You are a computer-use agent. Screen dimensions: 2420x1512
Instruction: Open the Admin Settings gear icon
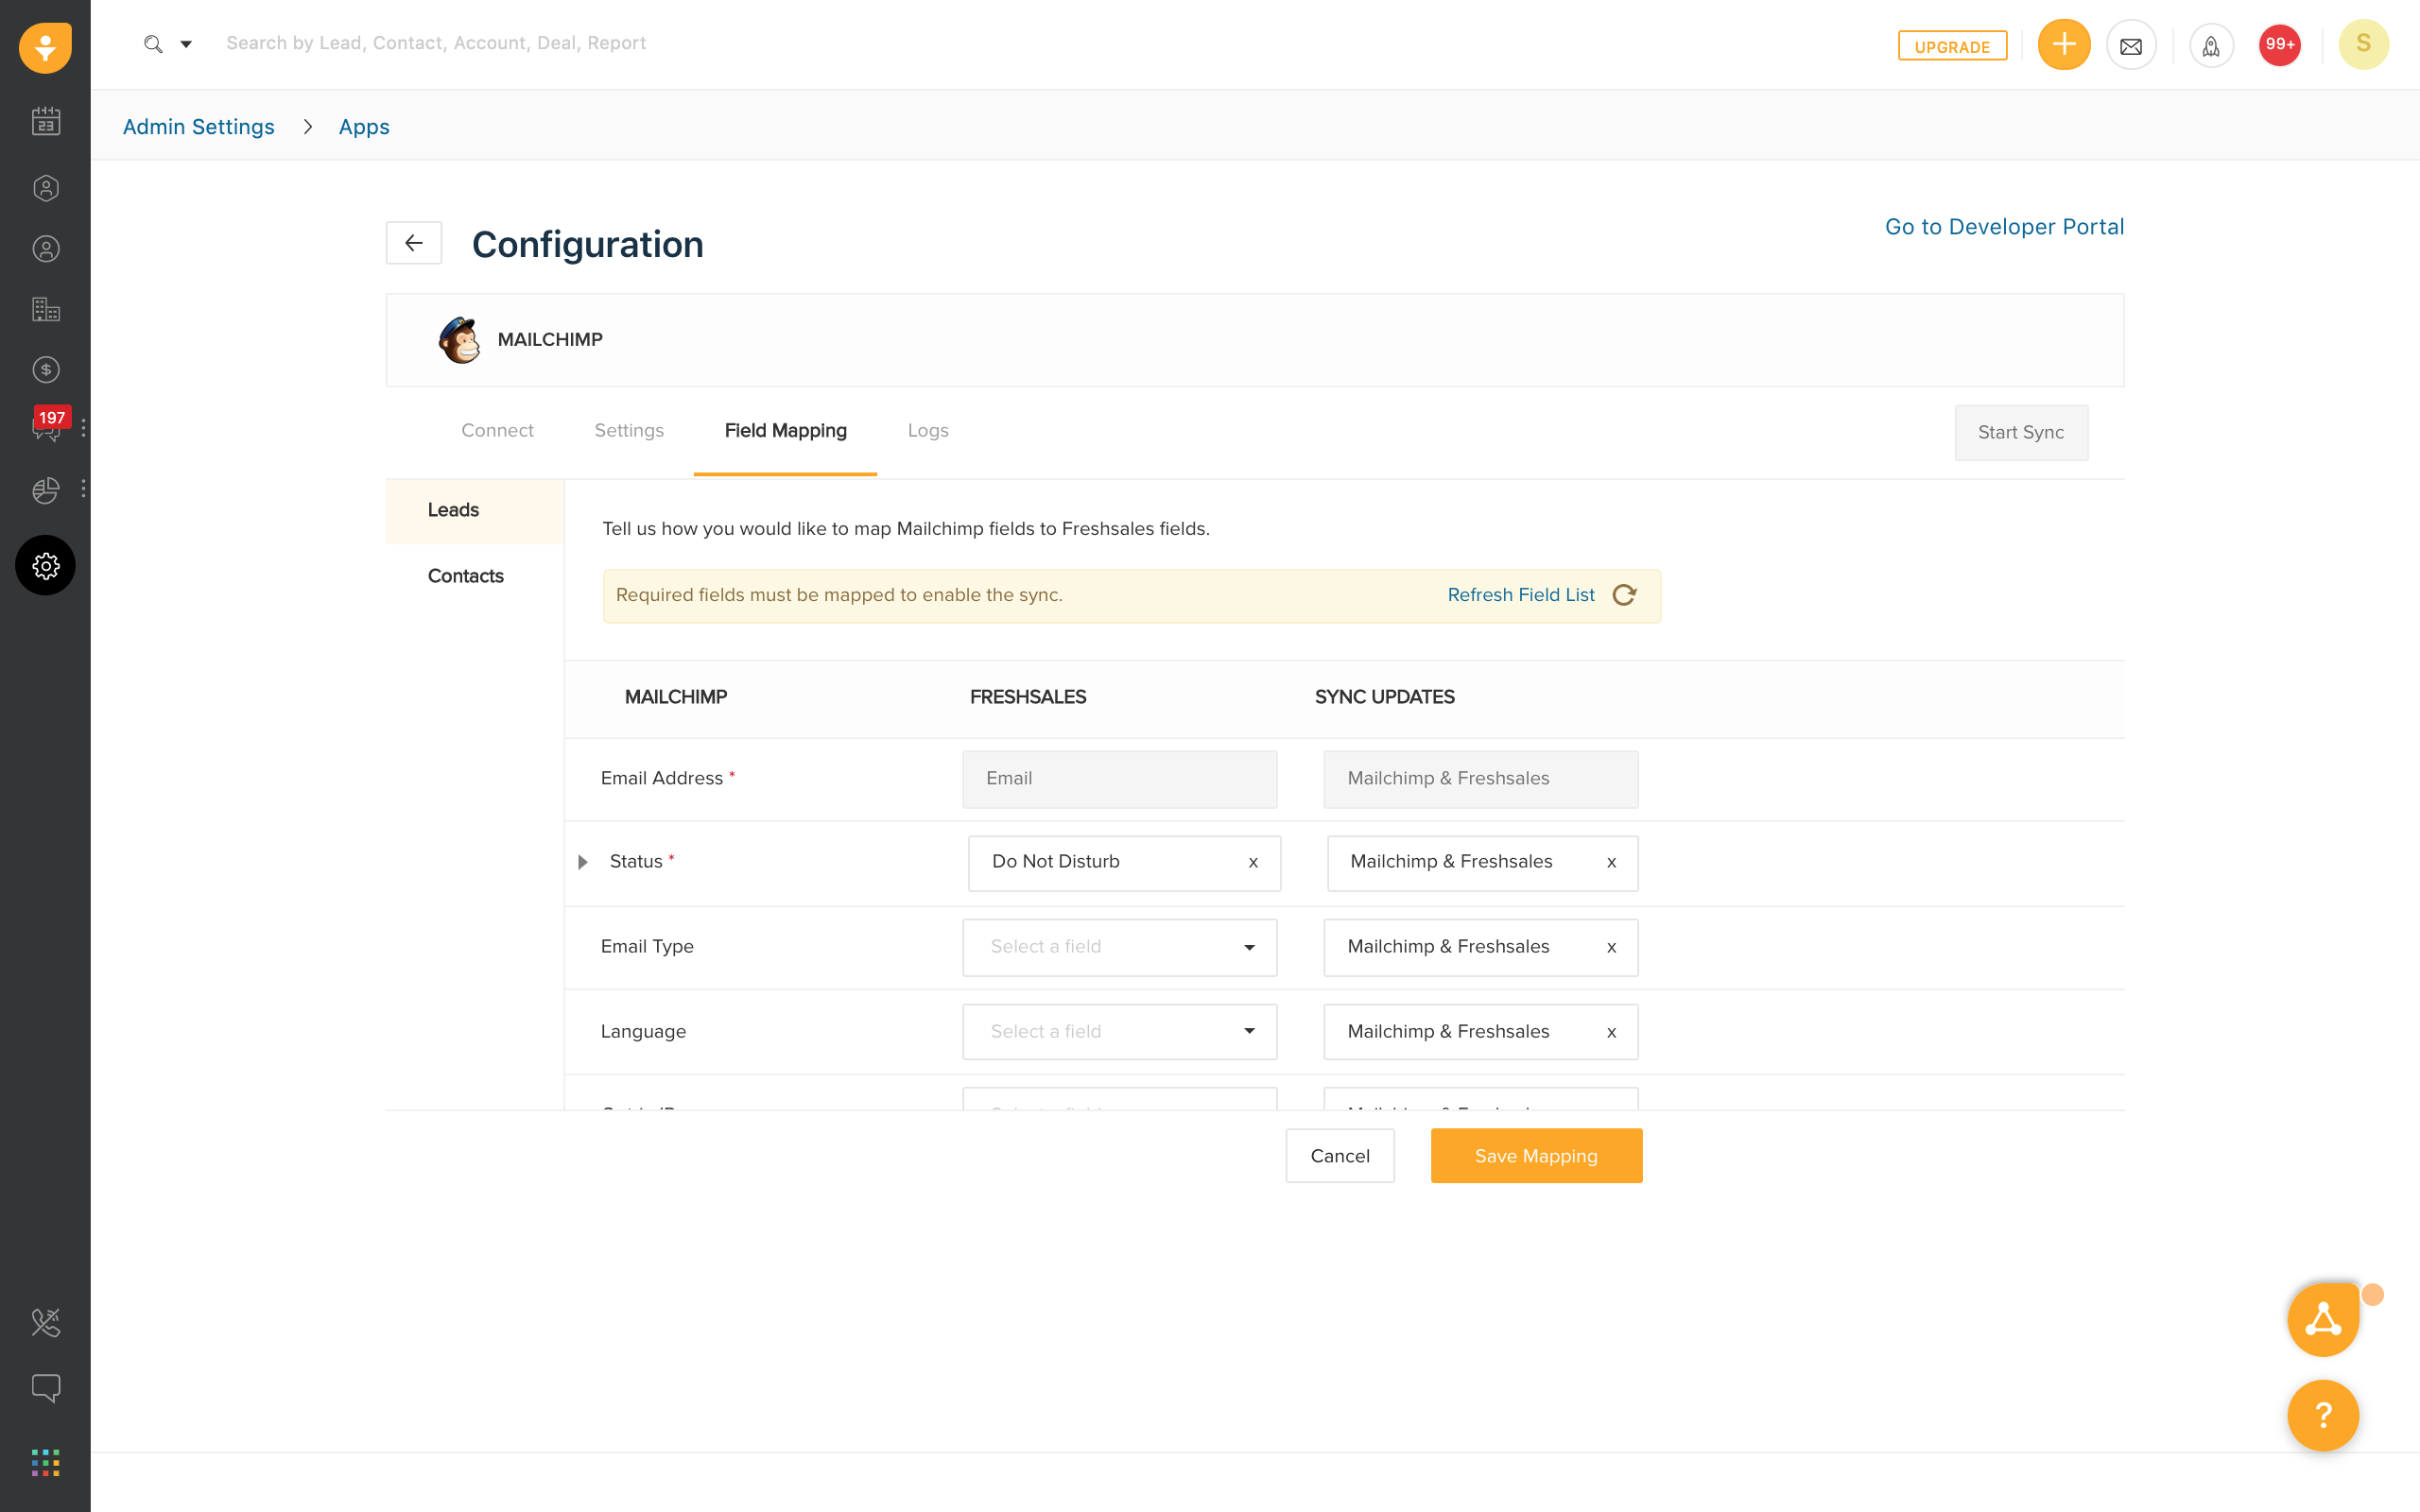point(45,566)
